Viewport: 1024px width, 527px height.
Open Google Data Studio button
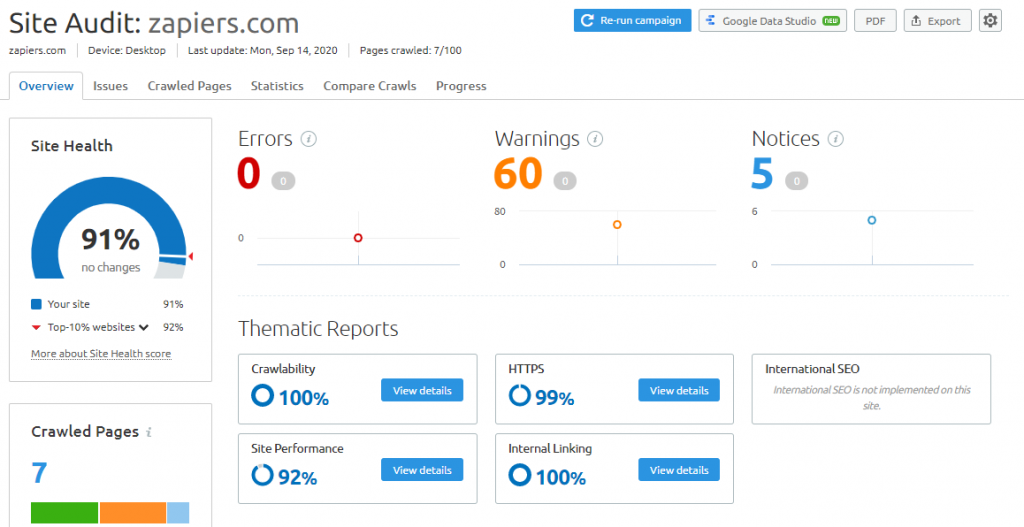tap(773, 21)
